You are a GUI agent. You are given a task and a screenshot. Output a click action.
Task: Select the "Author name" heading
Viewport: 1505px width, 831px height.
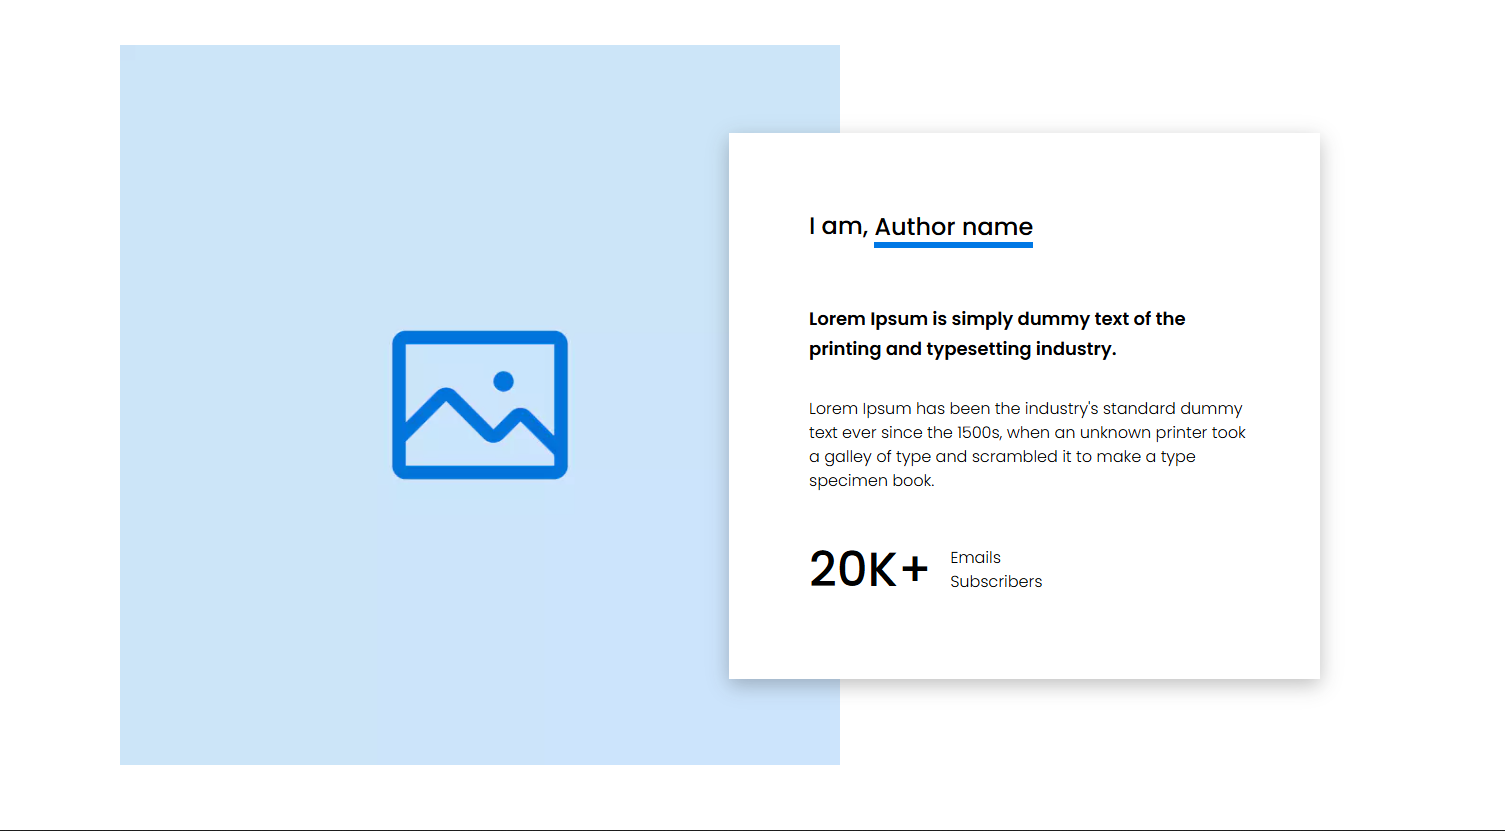coord(953,227)
